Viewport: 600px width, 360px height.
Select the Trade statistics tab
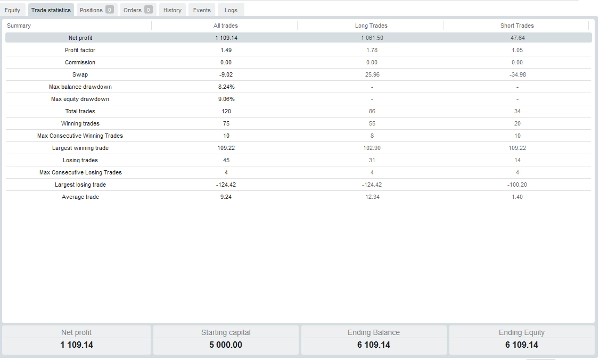point(51,10)
